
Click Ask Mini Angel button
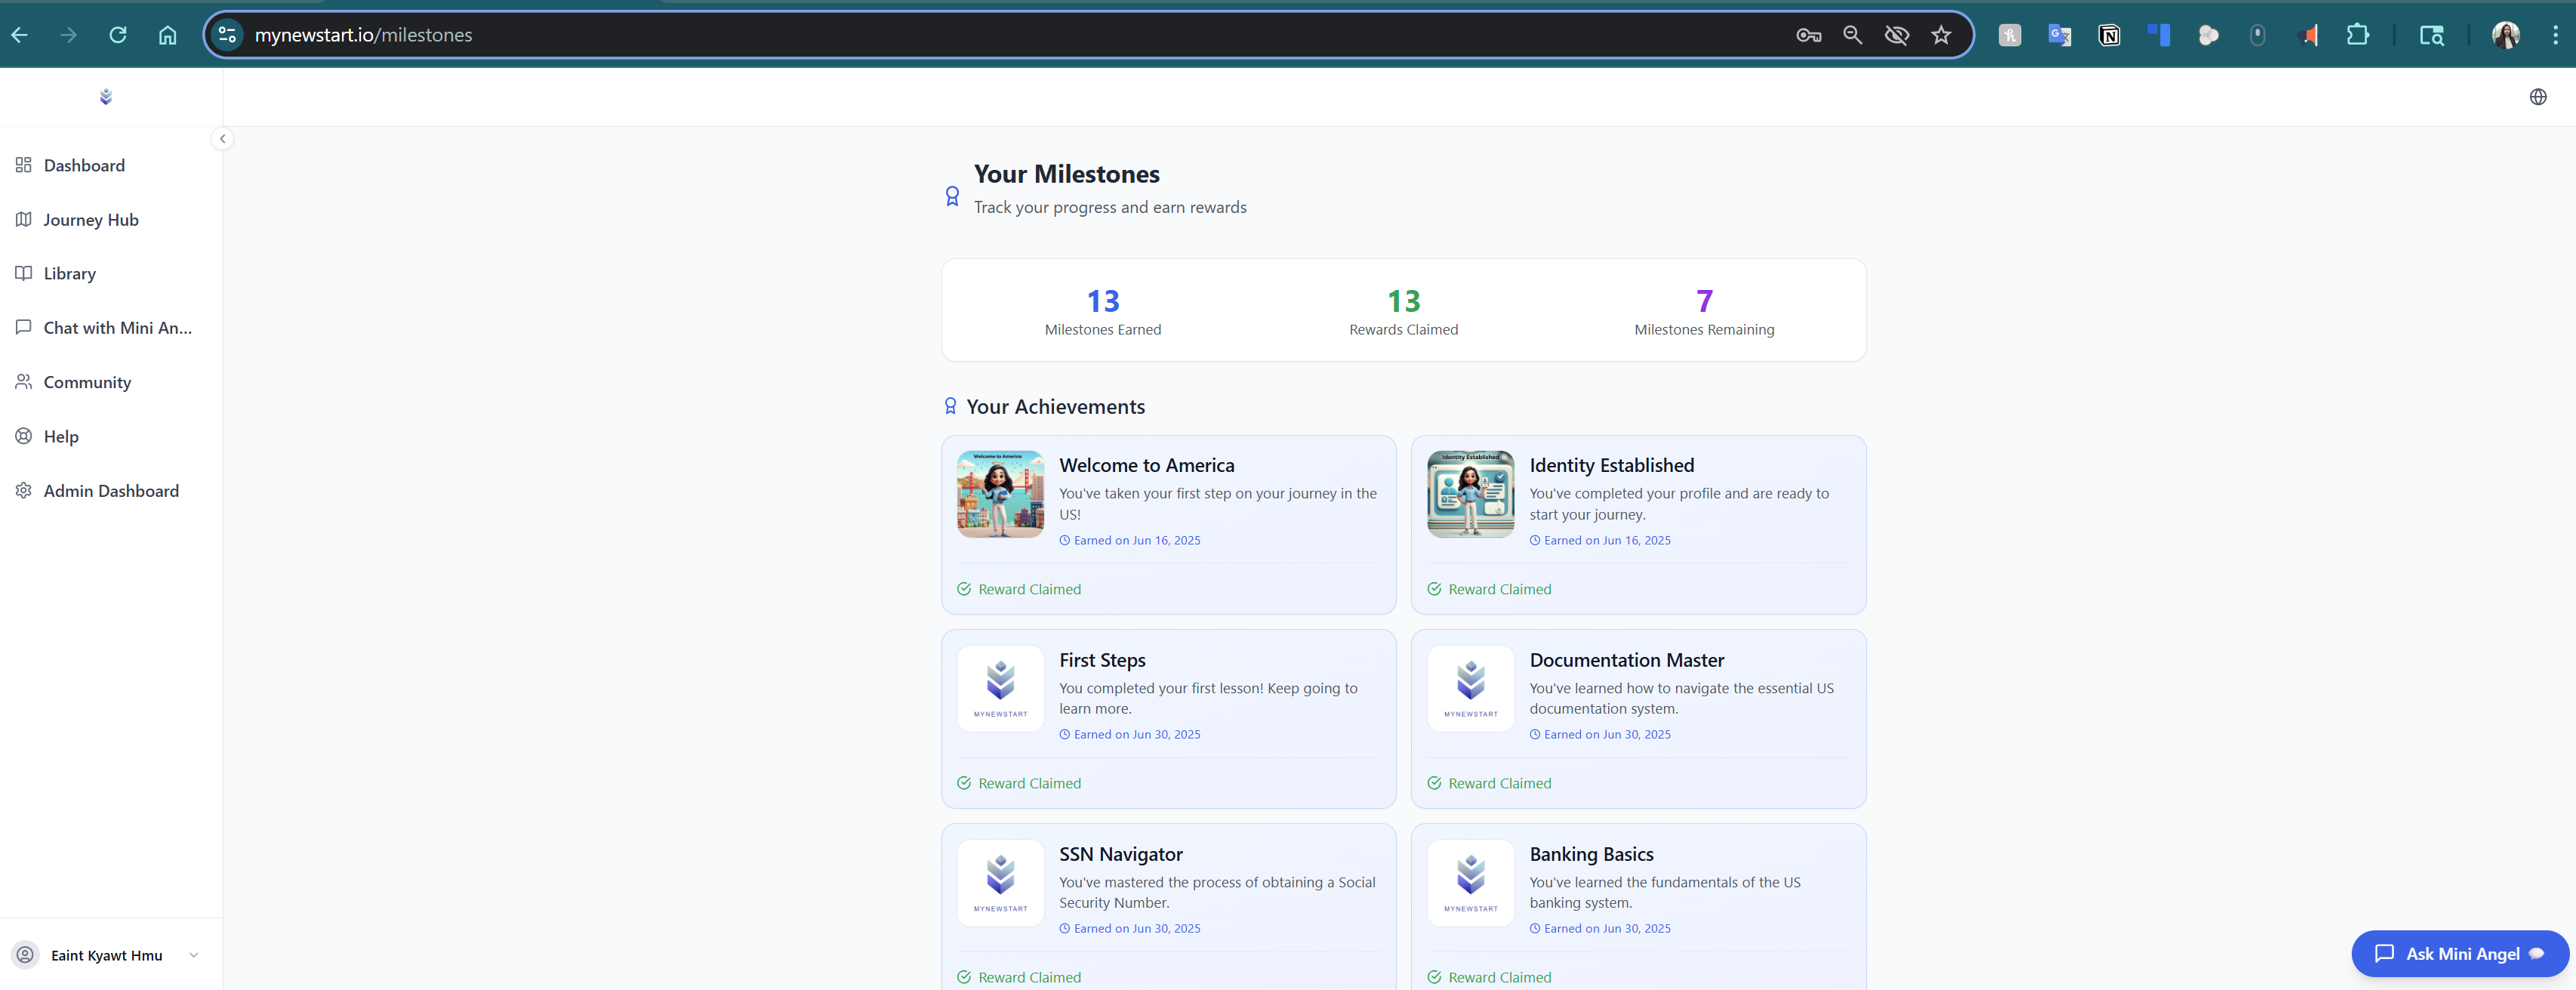coord(2459,954)
